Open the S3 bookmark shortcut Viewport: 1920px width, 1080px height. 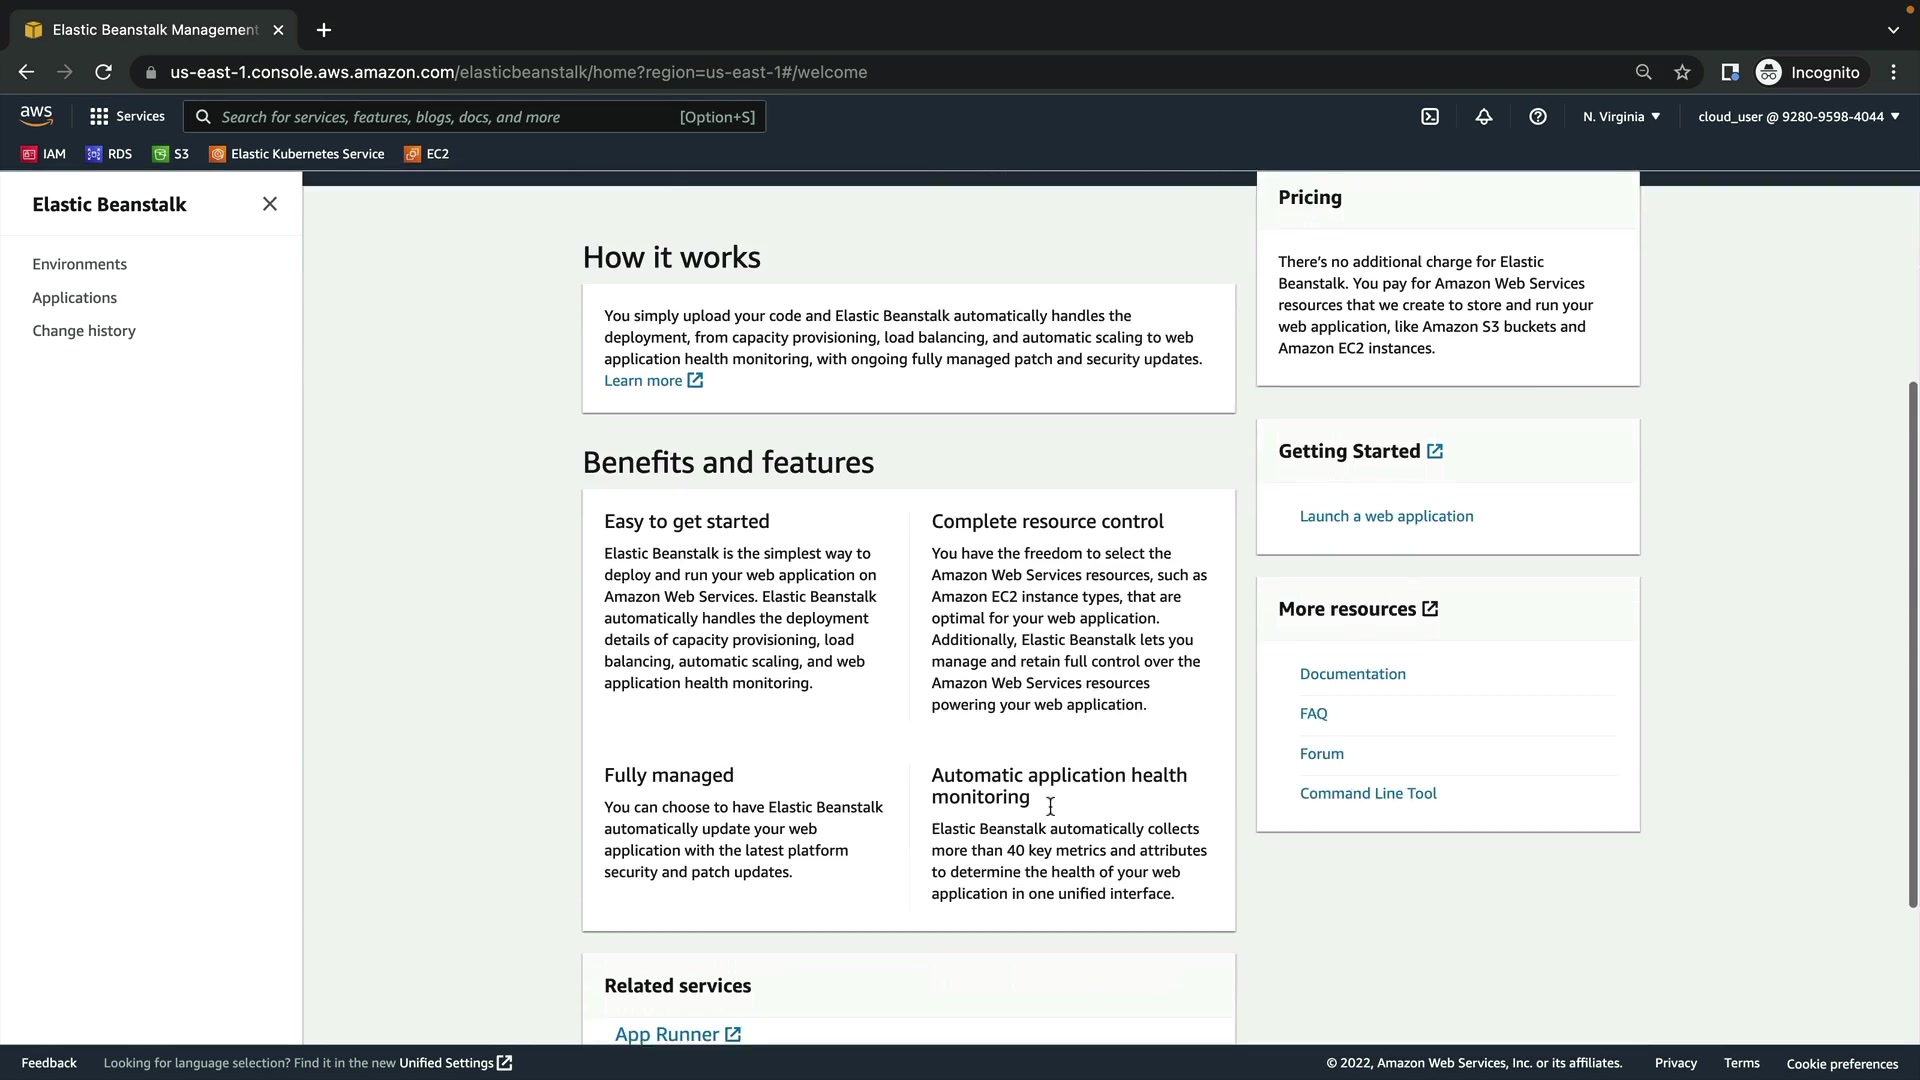click(171, 154)
